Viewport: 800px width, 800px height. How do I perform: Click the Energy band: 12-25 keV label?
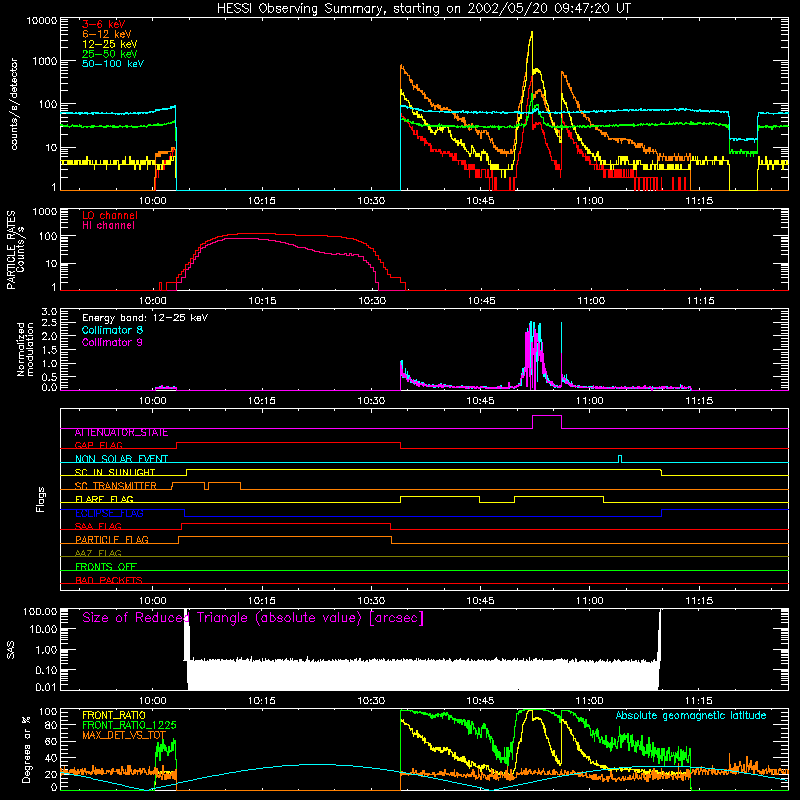tap(145, 318)
